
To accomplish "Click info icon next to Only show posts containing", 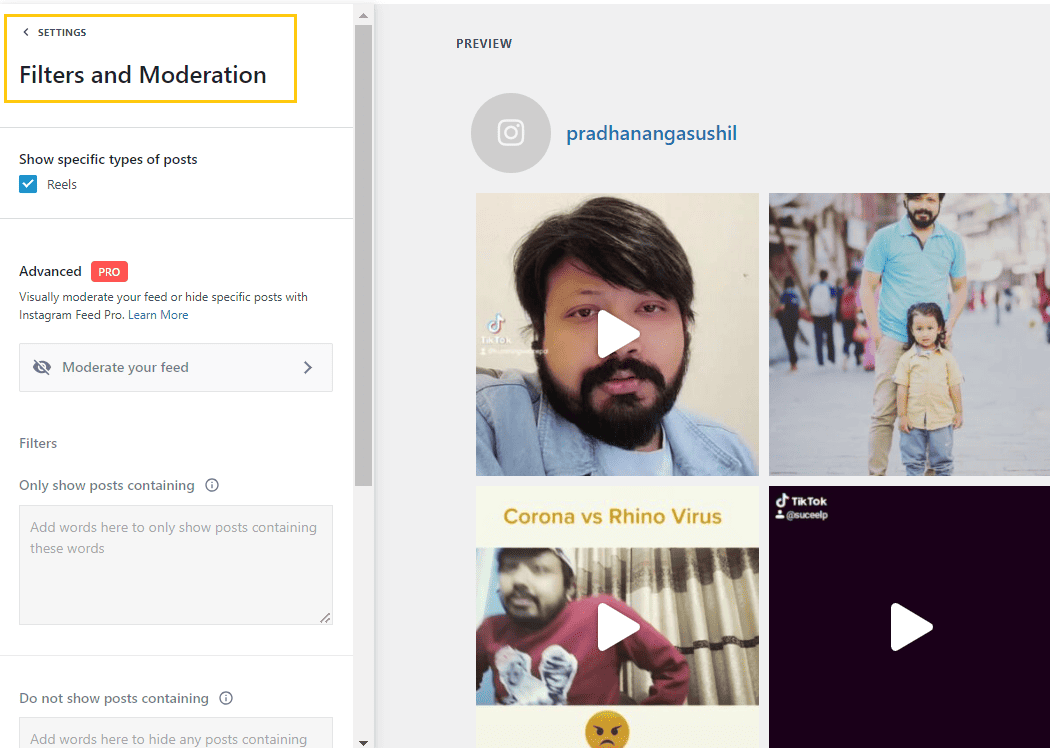I will 212,485.
